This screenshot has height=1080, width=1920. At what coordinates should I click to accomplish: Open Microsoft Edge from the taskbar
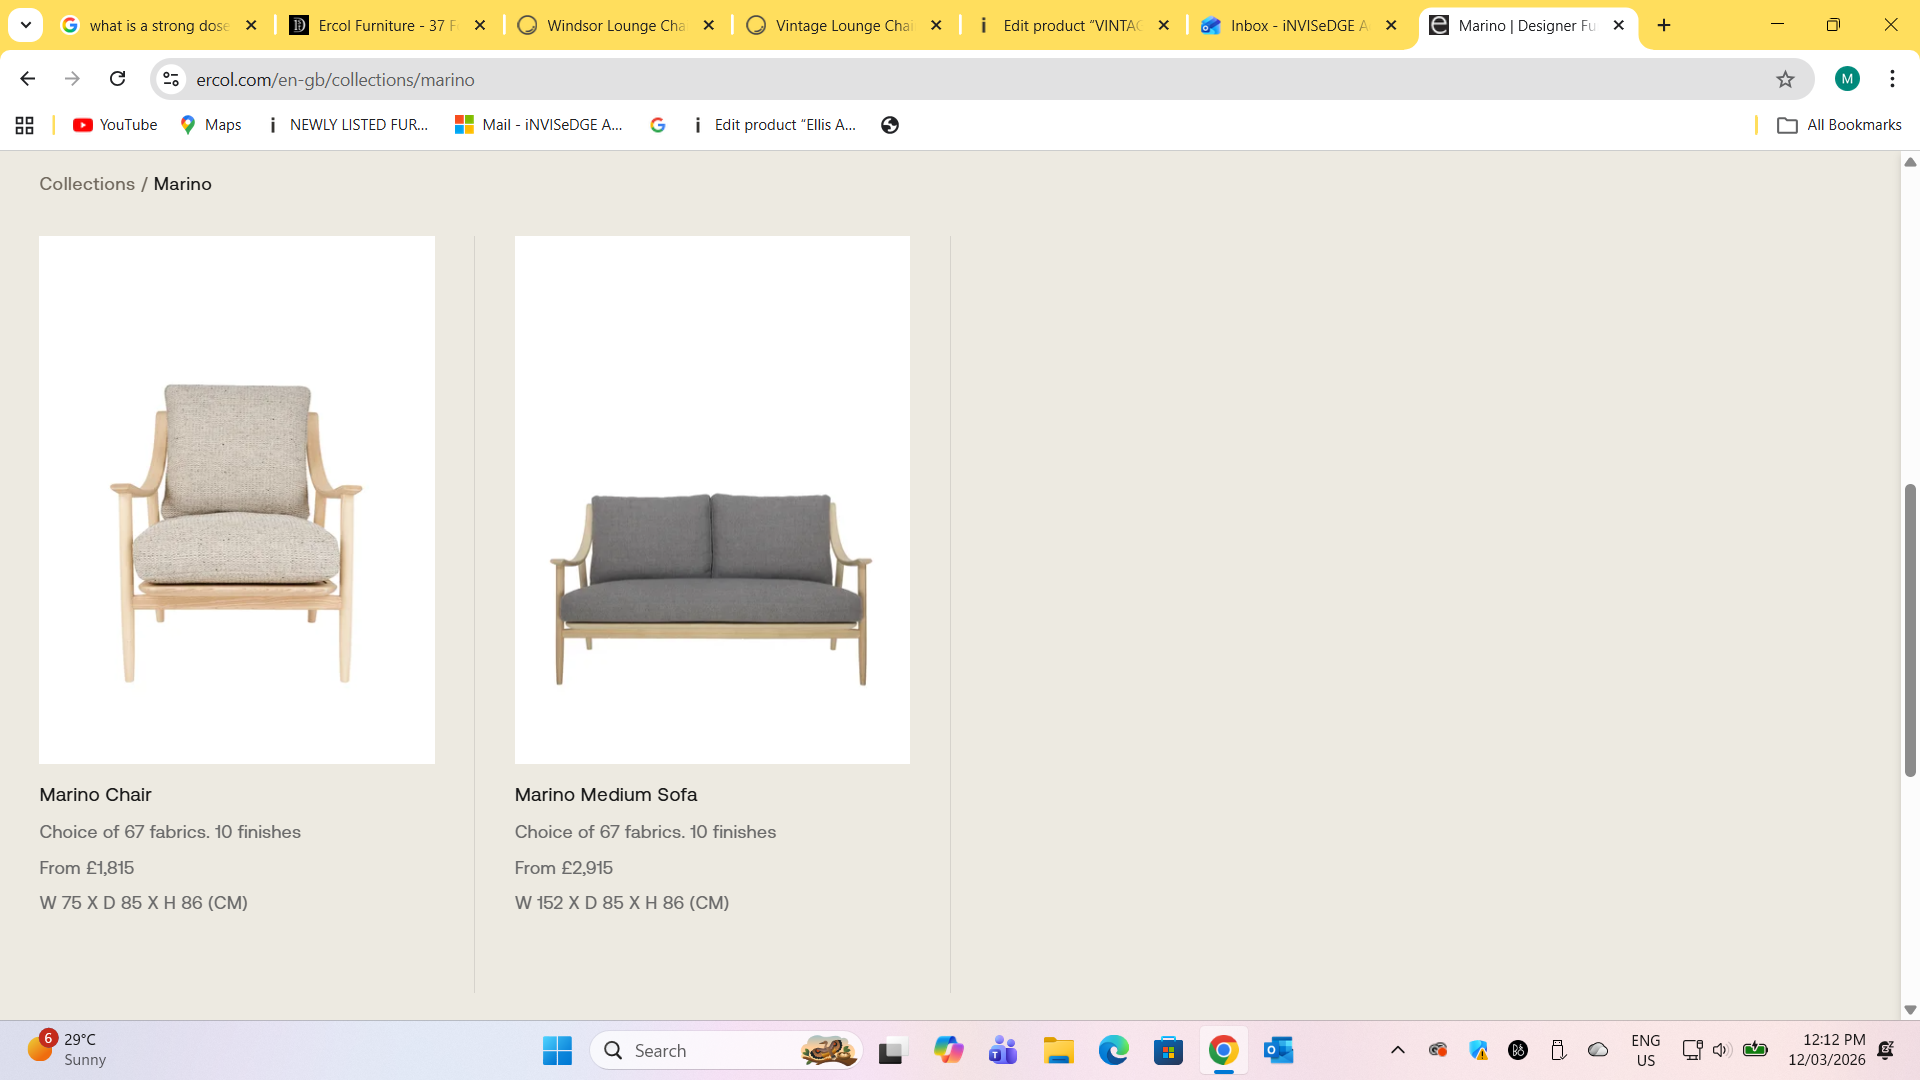(x=1113, y=1051)
